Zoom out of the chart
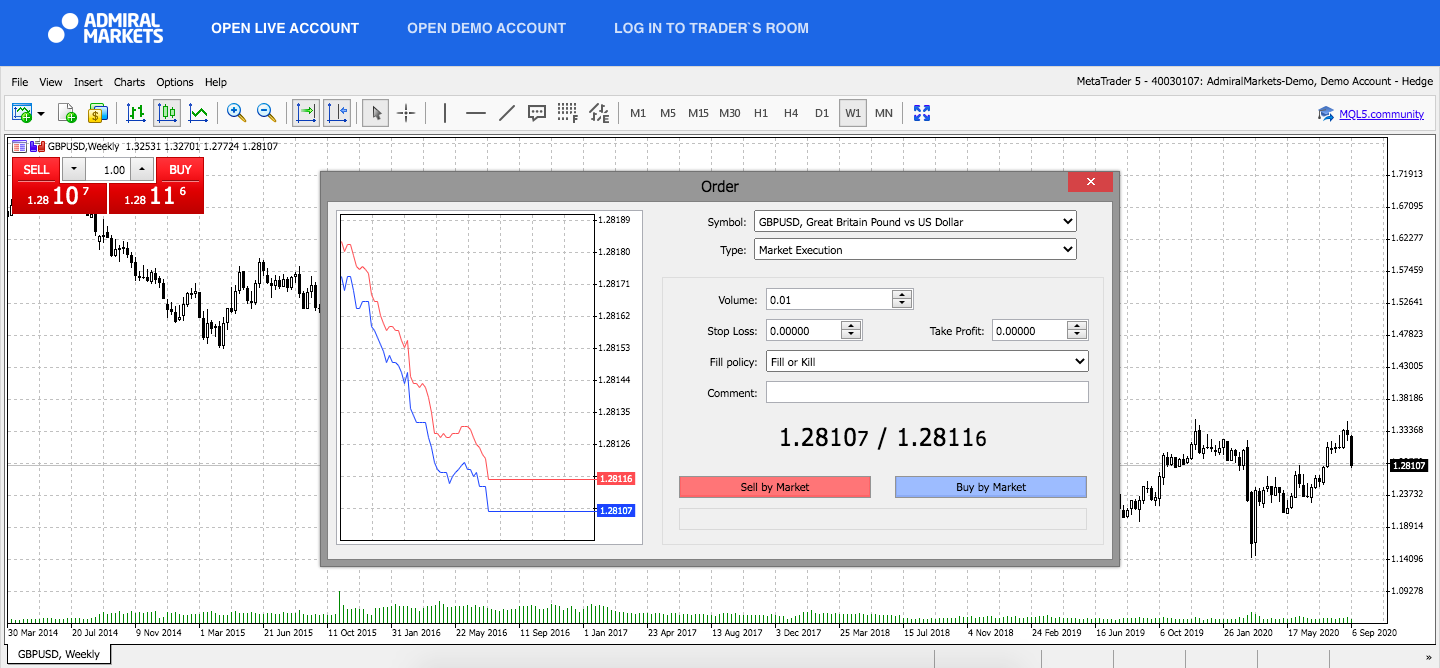The image size is (1440, 668). pos(266,113)
